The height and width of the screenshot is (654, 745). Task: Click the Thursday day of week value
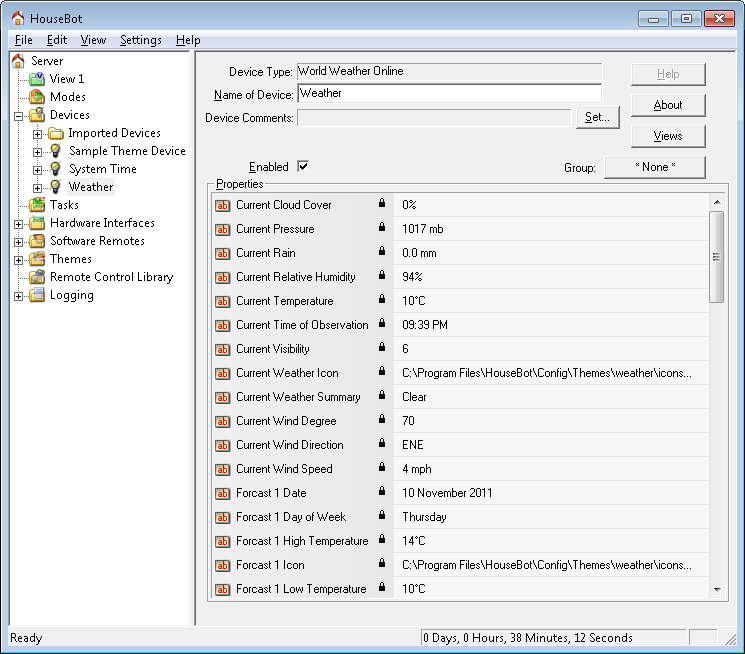click(424, 517)
